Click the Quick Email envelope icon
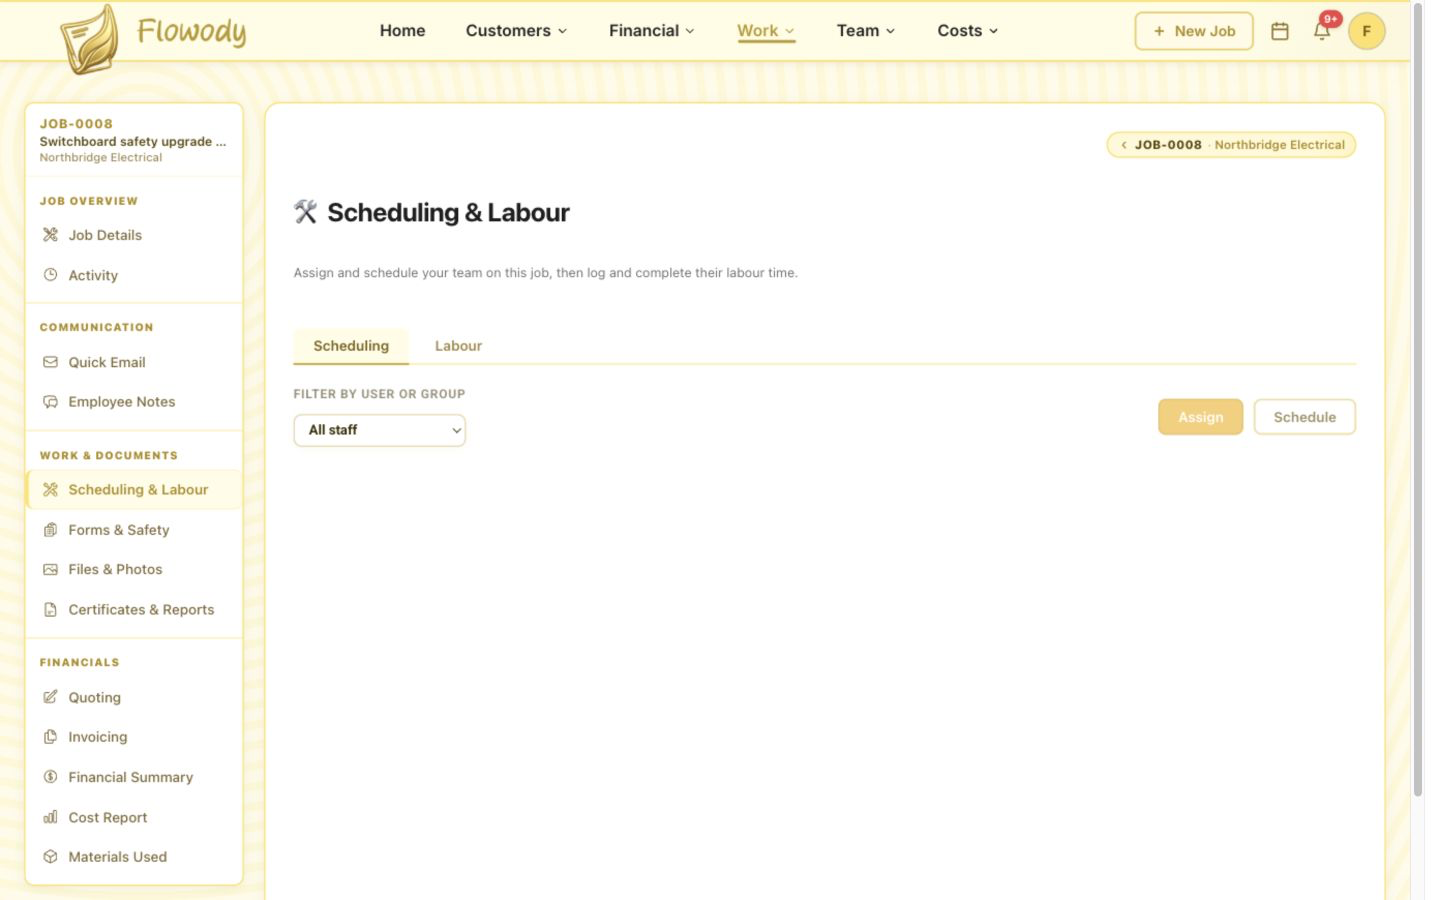The height and width of the screenshot is (900, 1440). click(x=50, y=362)
